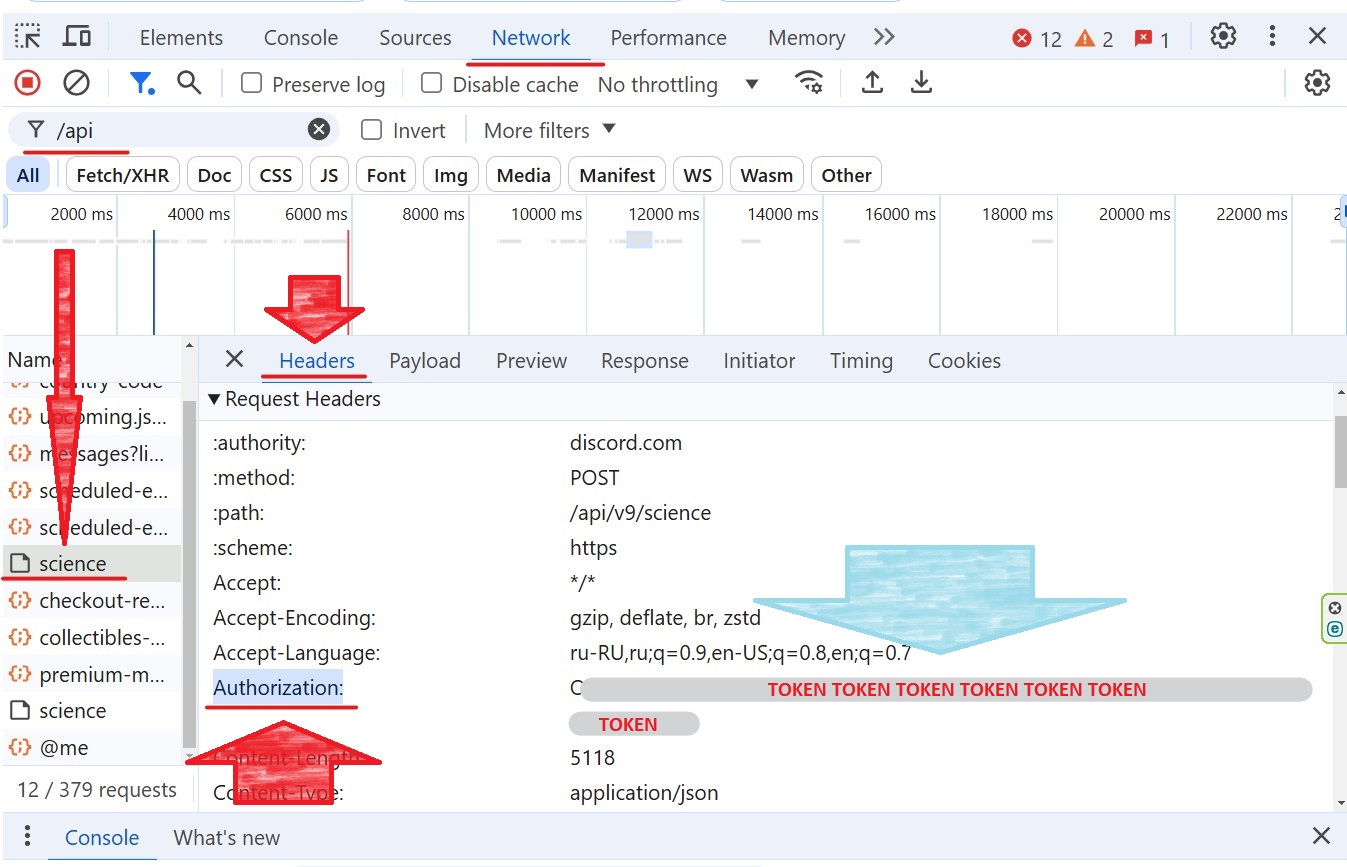Toggle the device toolbar icon
The width and height of the screenshot is (1347, 867).
tap(77, 37)
